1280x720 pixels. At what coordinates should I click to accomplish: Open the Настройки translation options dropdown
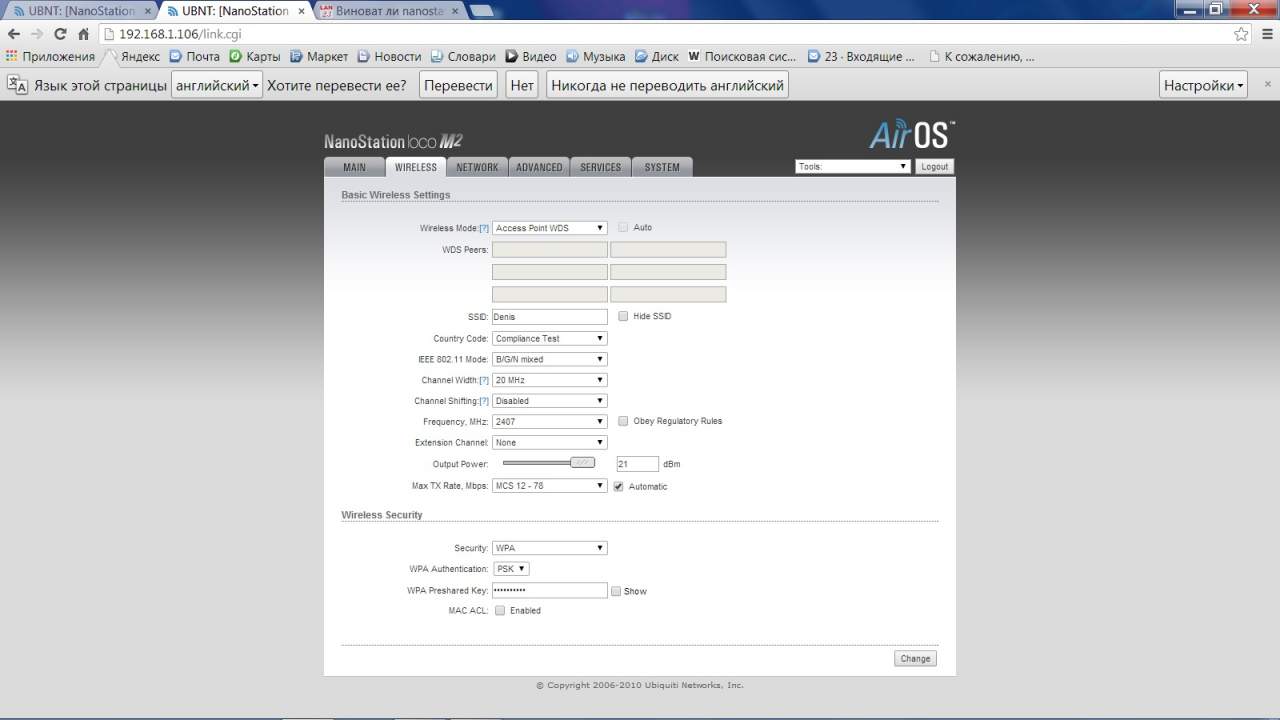1204,85
